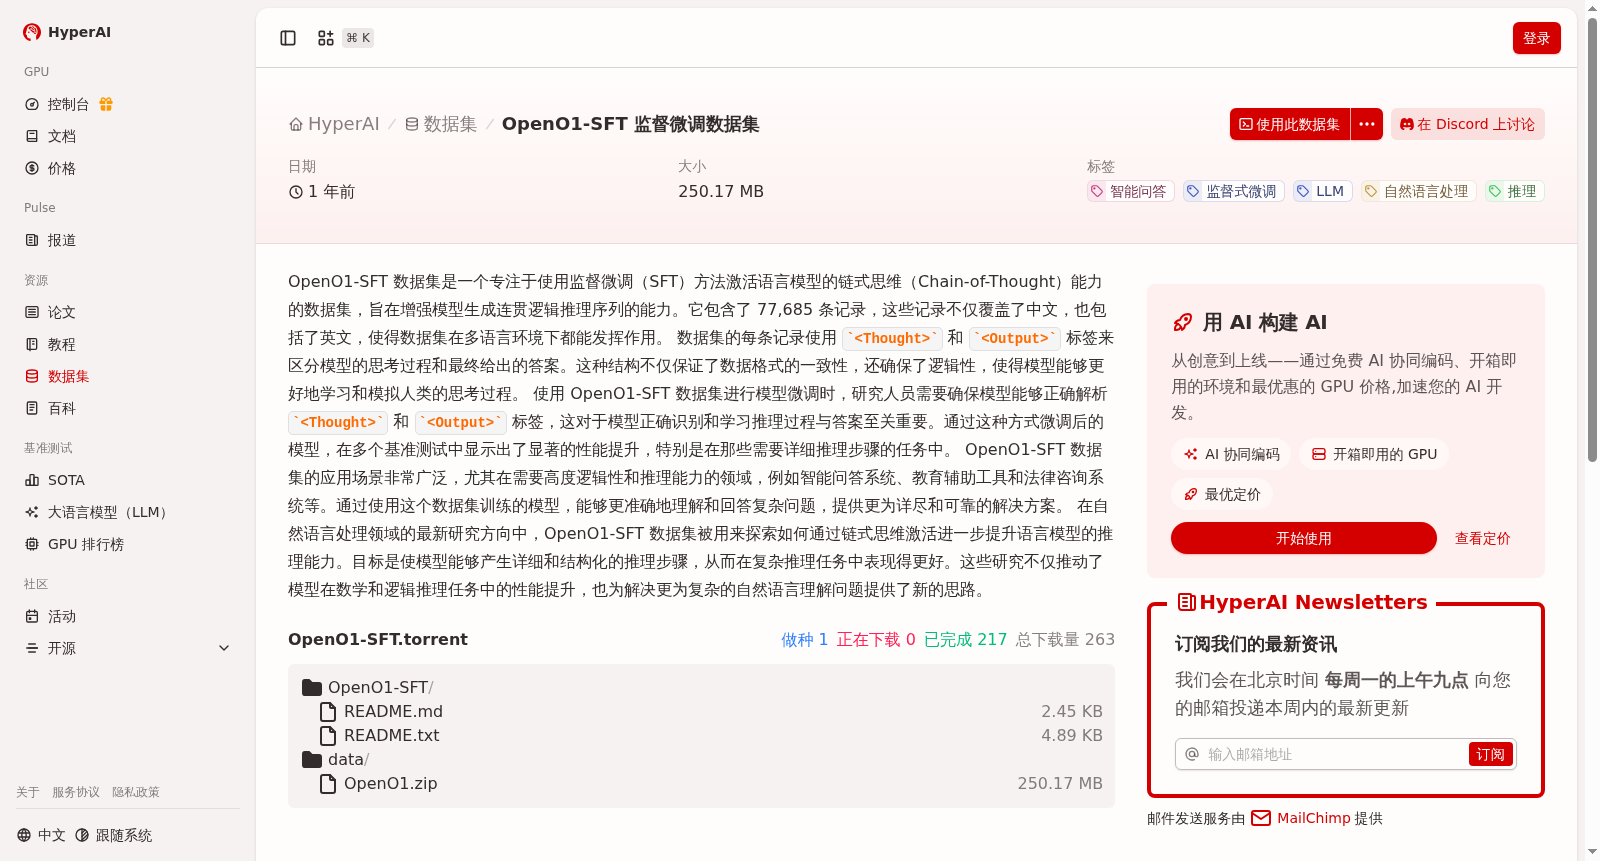
Task: Select the LLM tag
Action: 1322,191
